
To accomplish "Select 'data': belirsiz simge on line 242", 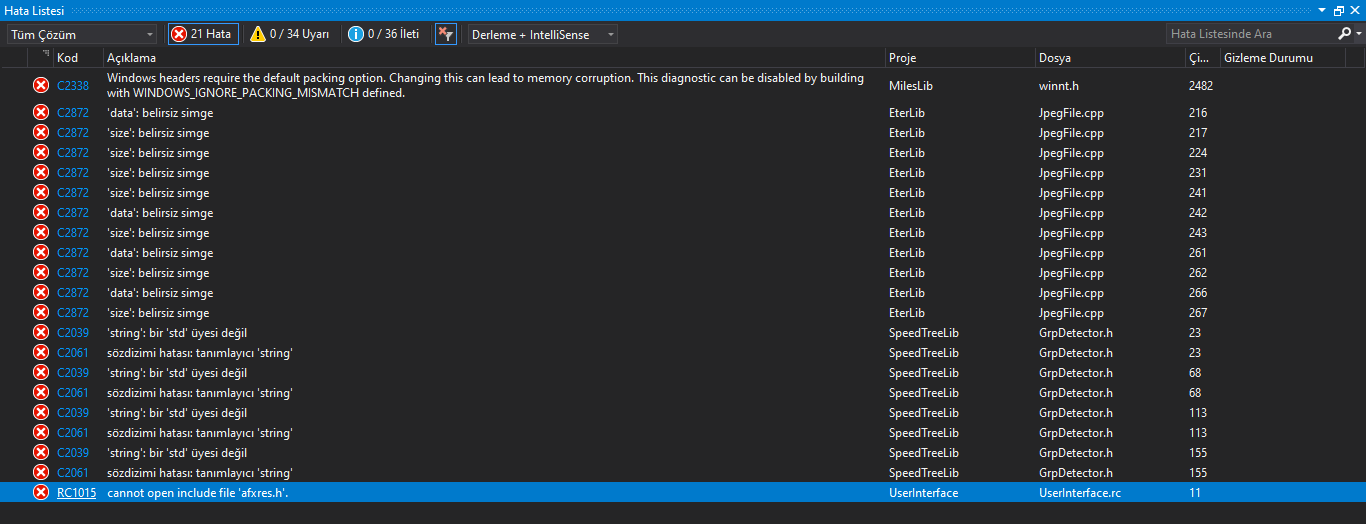I will (x=160, y=213).
